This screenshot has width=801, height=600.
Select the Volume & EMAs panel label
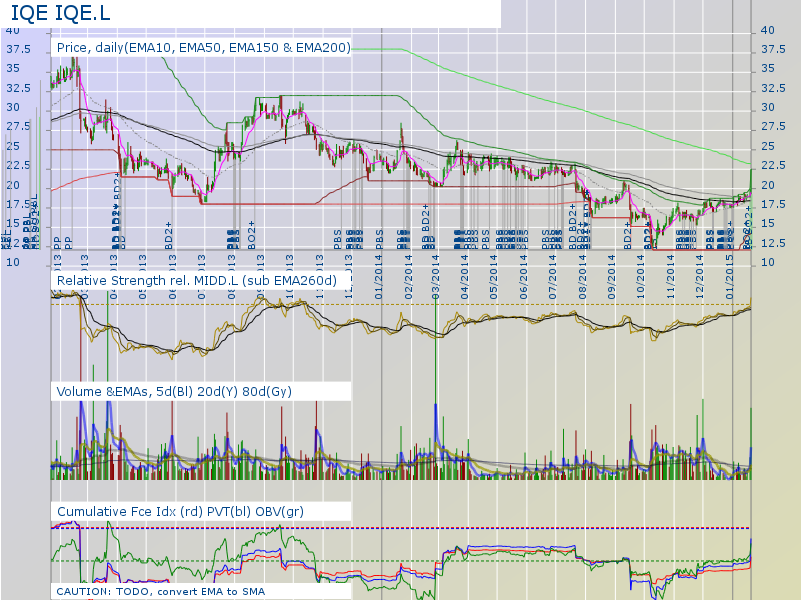coord(174,392)
